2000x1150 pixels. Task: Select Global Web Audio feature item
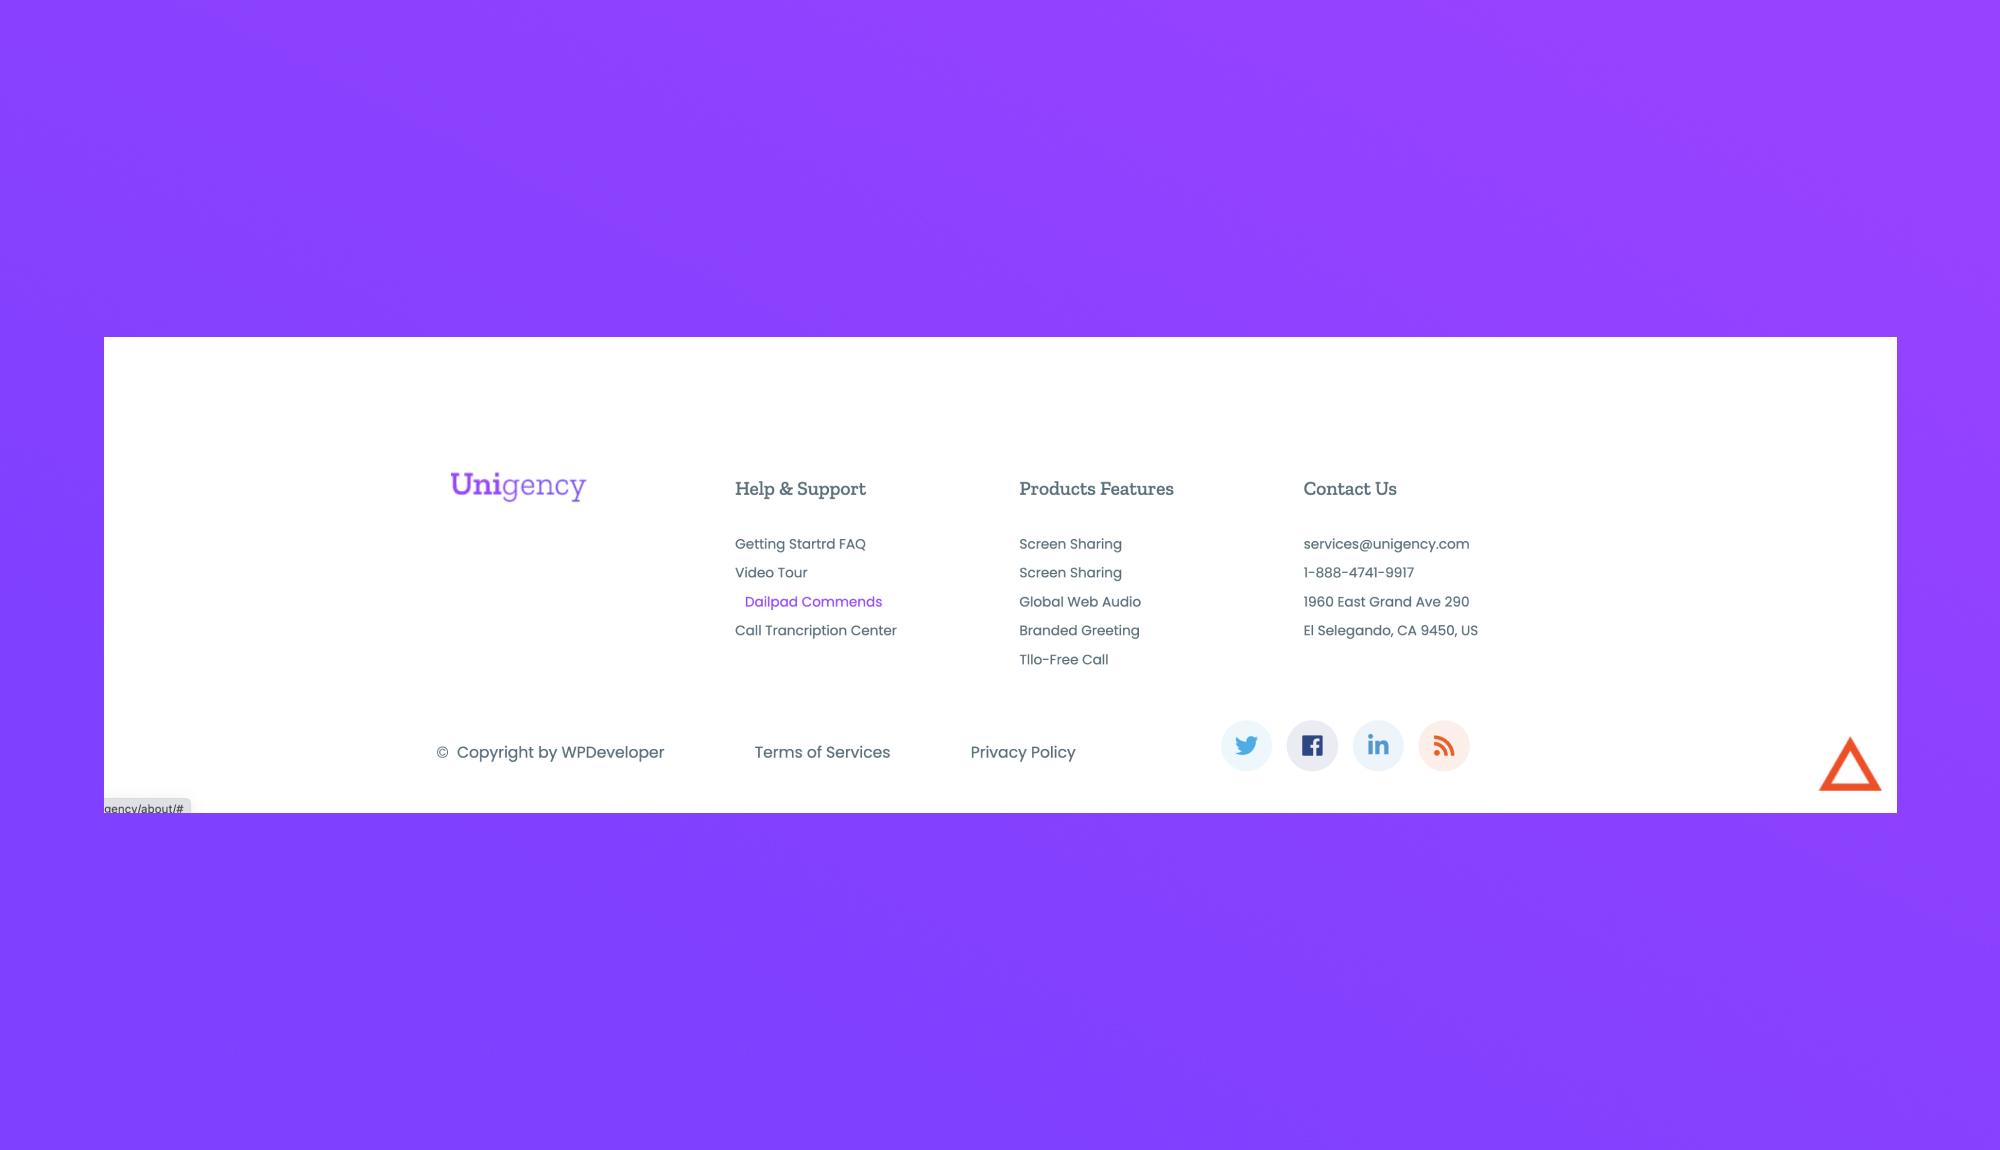pos(1080,602)
